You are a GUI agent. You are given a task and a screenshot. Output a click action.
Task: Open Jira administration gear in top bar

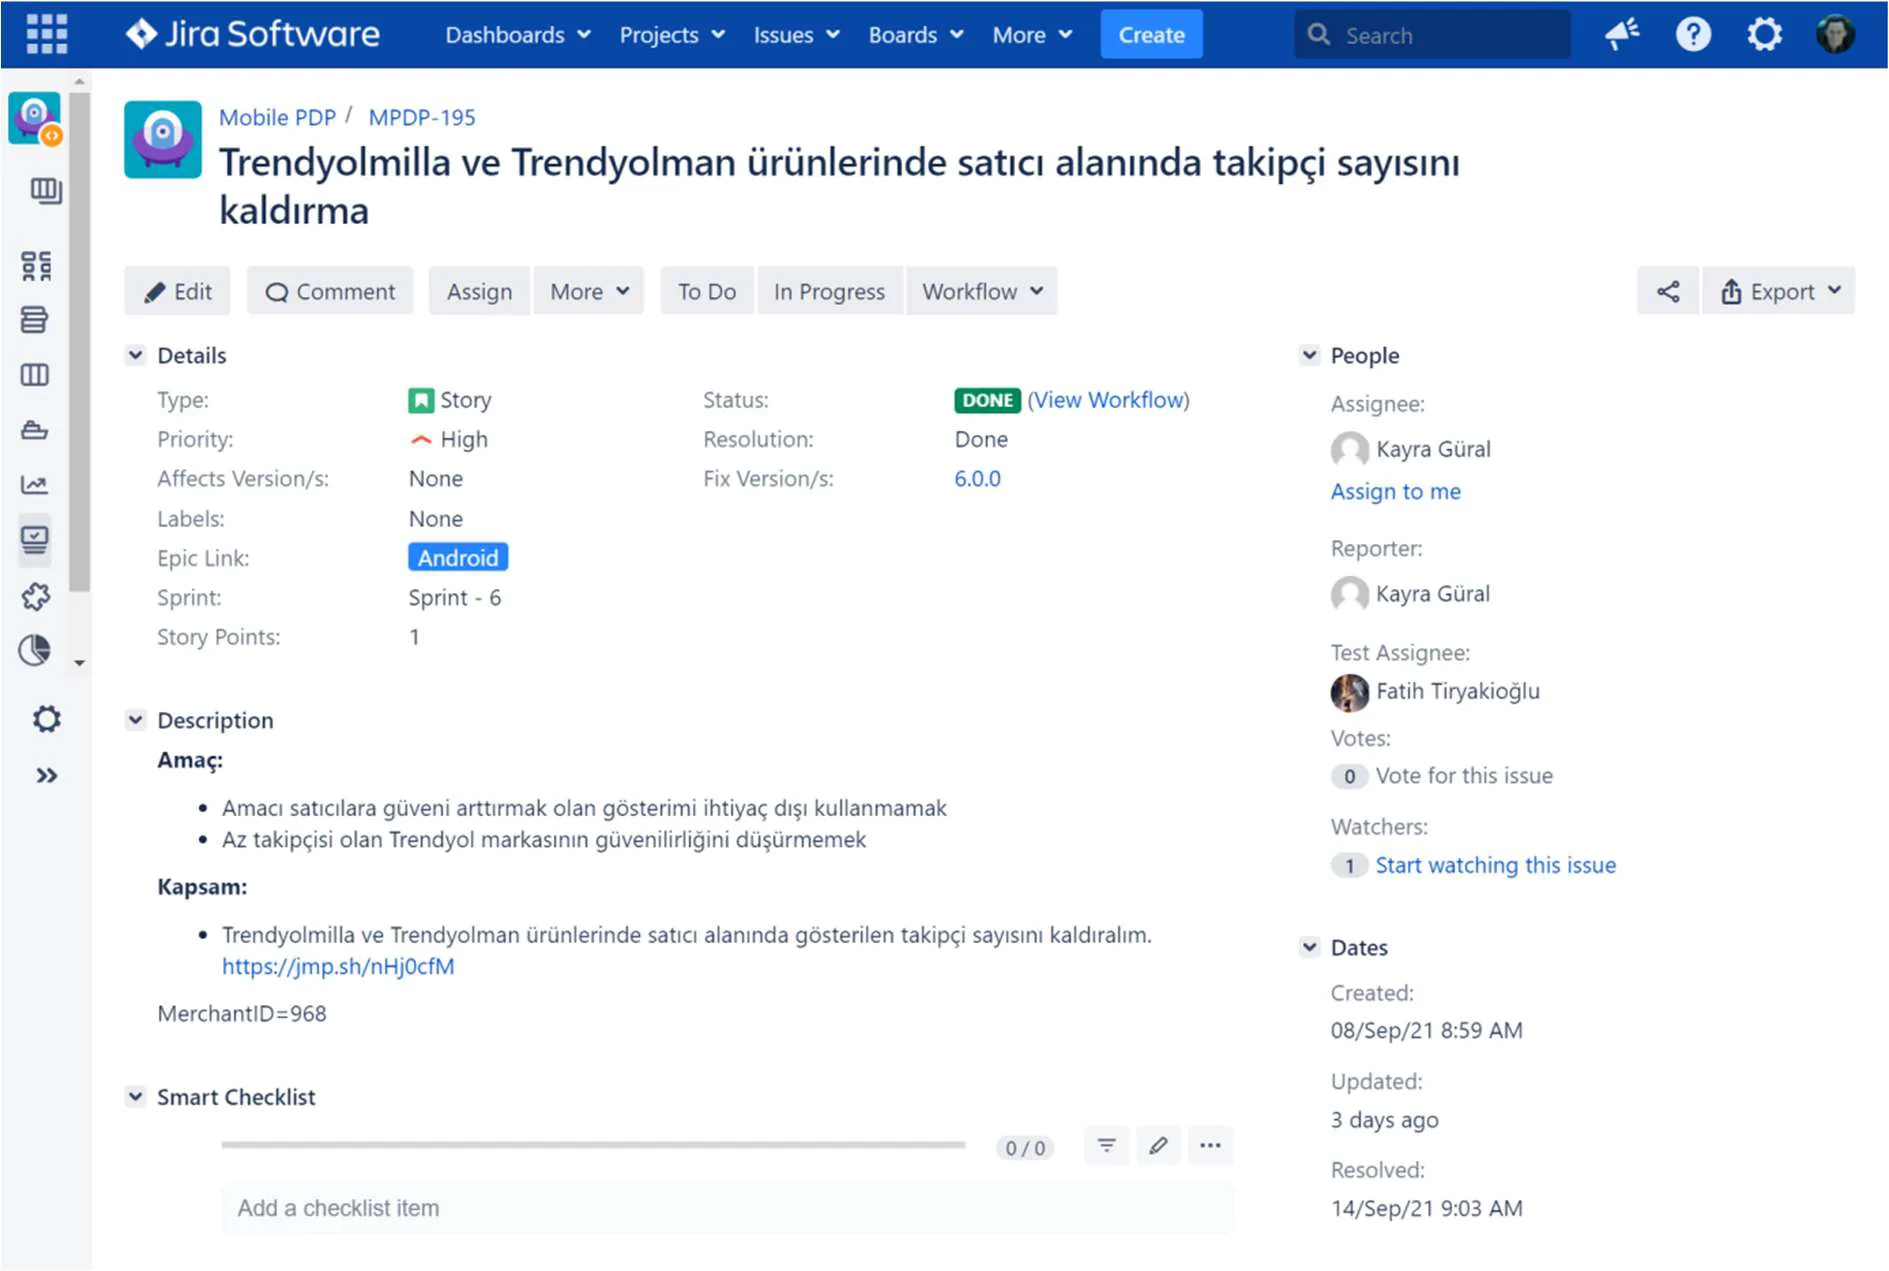click(1764, 35)
